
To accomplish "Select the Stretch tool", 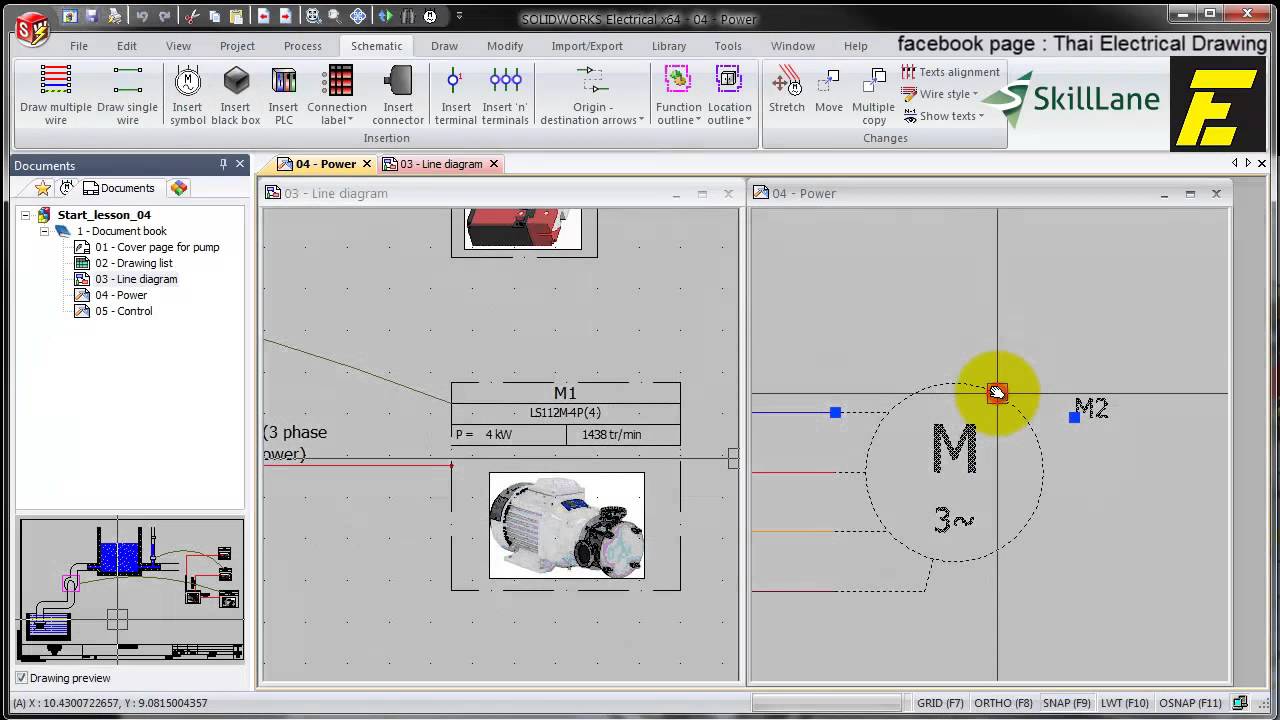I will 787,90.
